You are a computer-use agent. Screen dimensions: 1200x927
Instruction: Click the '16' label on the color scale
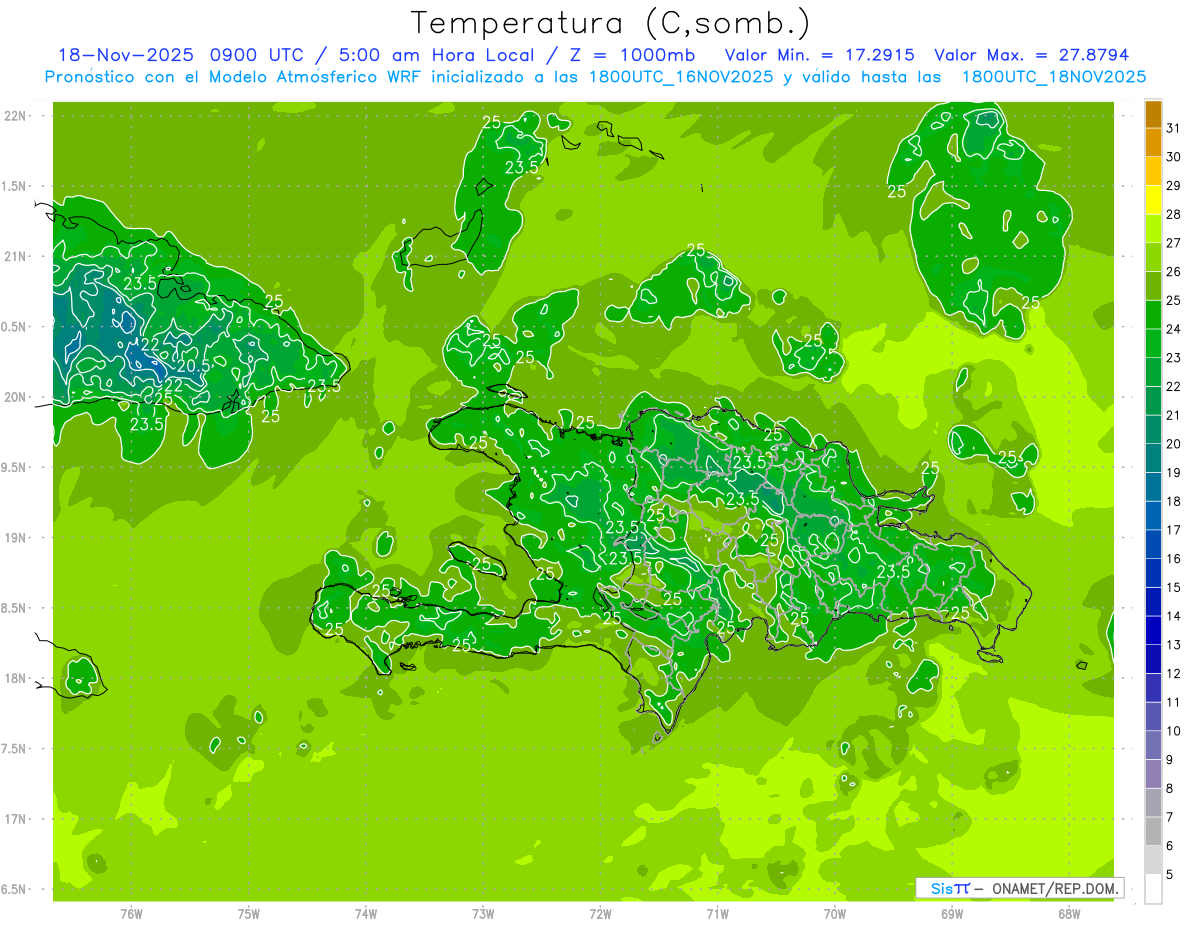[1174, 558]
